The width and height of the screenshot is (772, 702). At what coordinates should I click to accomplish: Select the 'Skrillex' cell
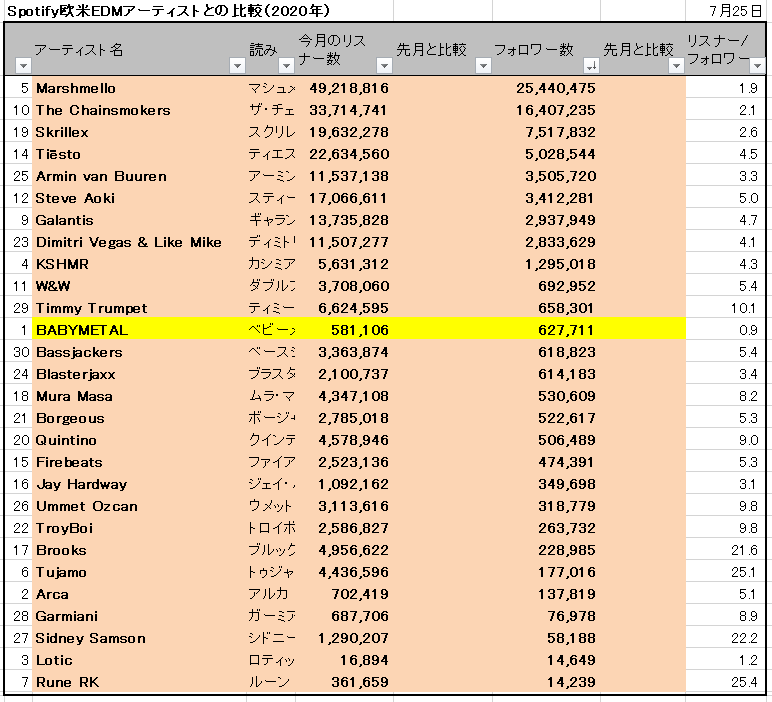(x=139, y=132)
